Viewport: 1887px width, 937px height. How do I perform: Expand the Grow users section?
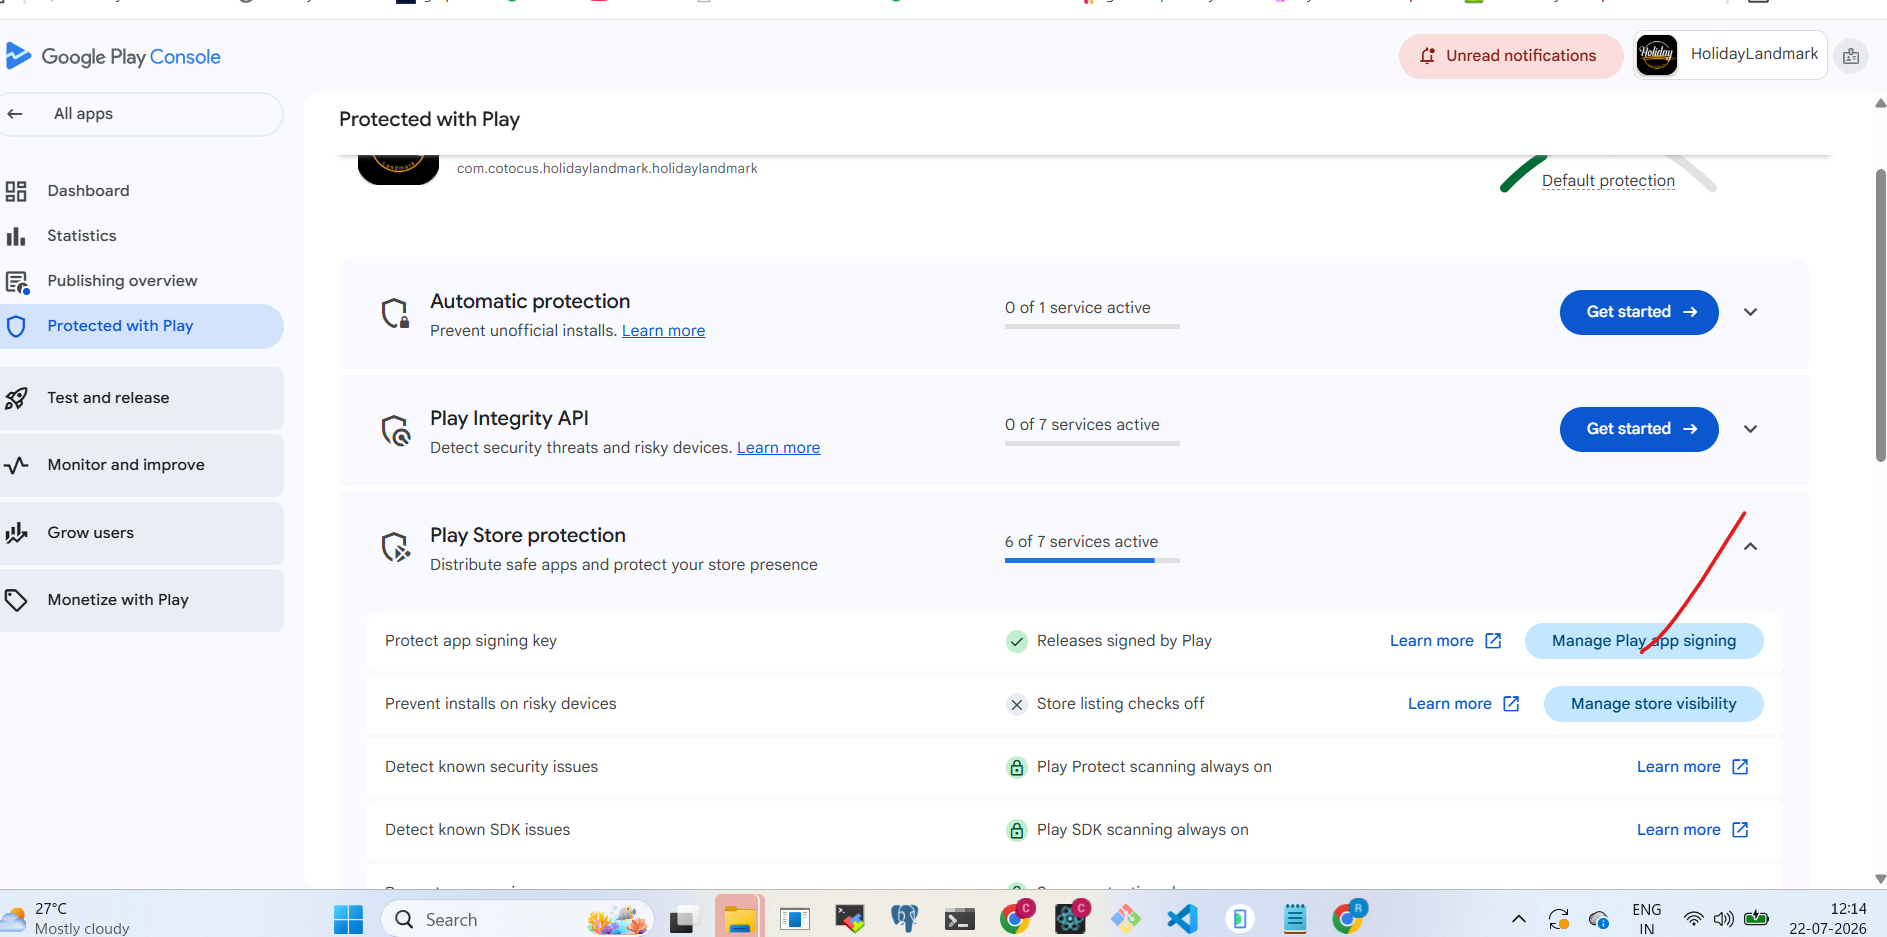tap(140, 533)
